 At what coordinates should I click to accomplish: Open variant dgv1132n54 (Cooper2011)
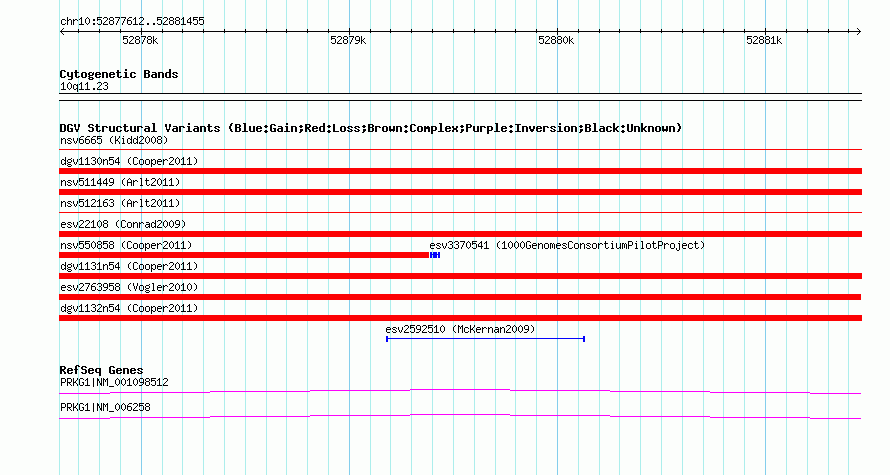point(129,308)
